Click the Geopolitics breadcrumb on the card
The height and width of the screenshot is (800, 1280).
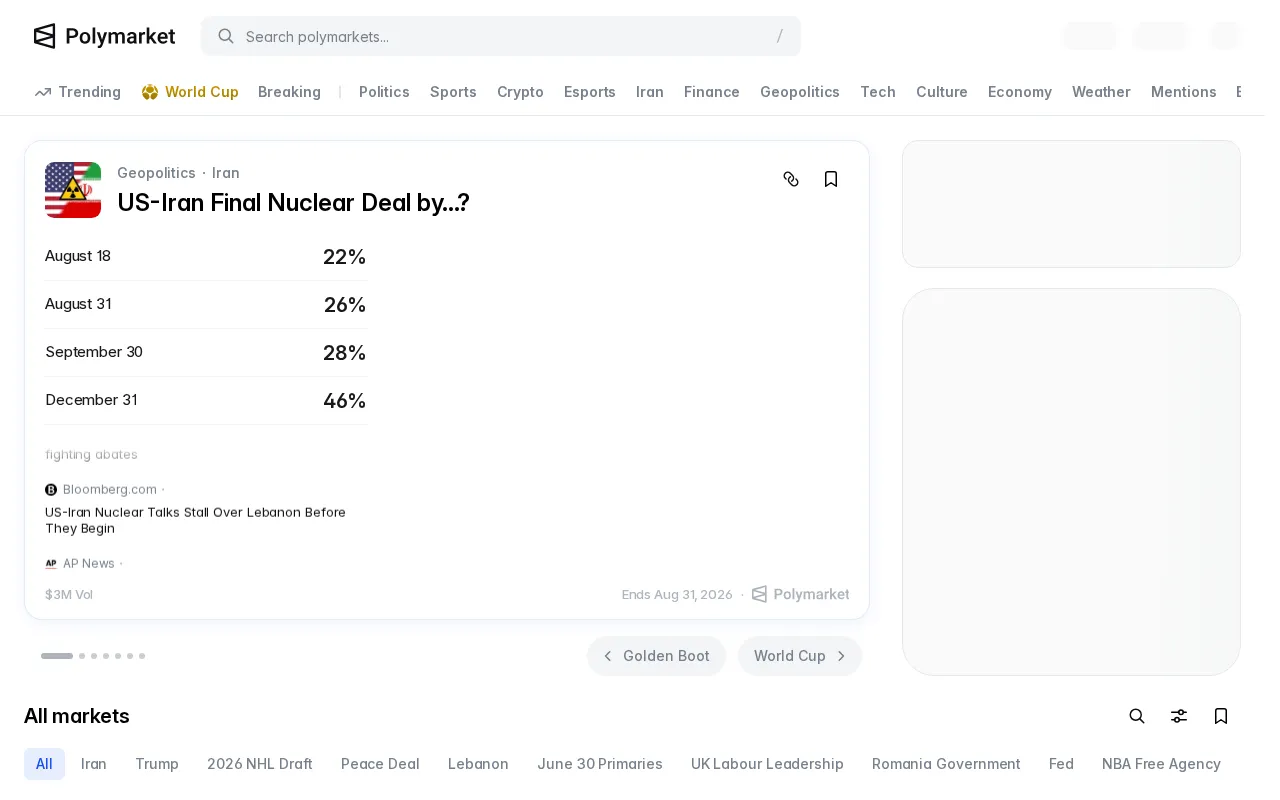coord(156,173)
